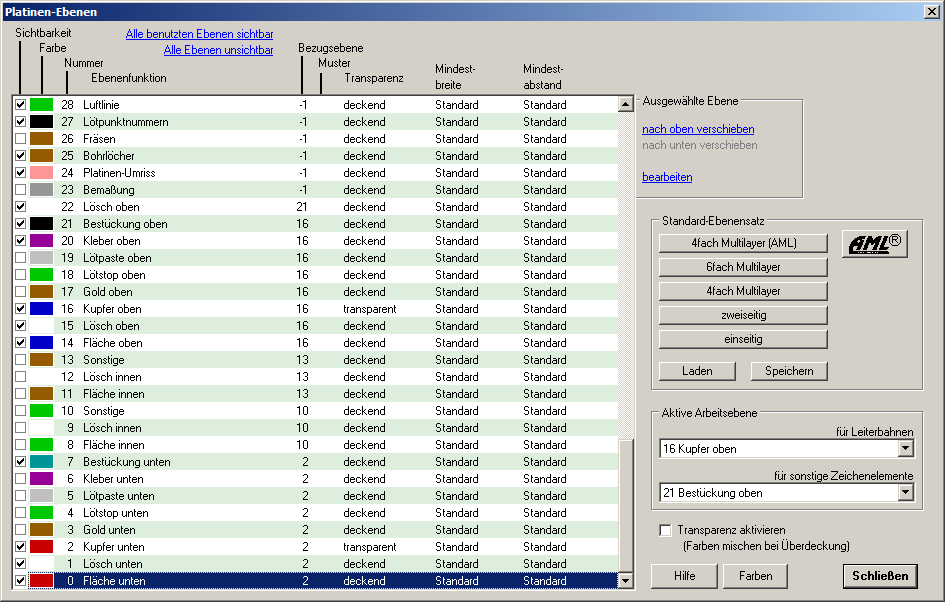This screenshot has height=602, width=945.
Task: Choose the plain 4fach Multilayer layer set
Action: pyautogui.click(x=743, y=291)
